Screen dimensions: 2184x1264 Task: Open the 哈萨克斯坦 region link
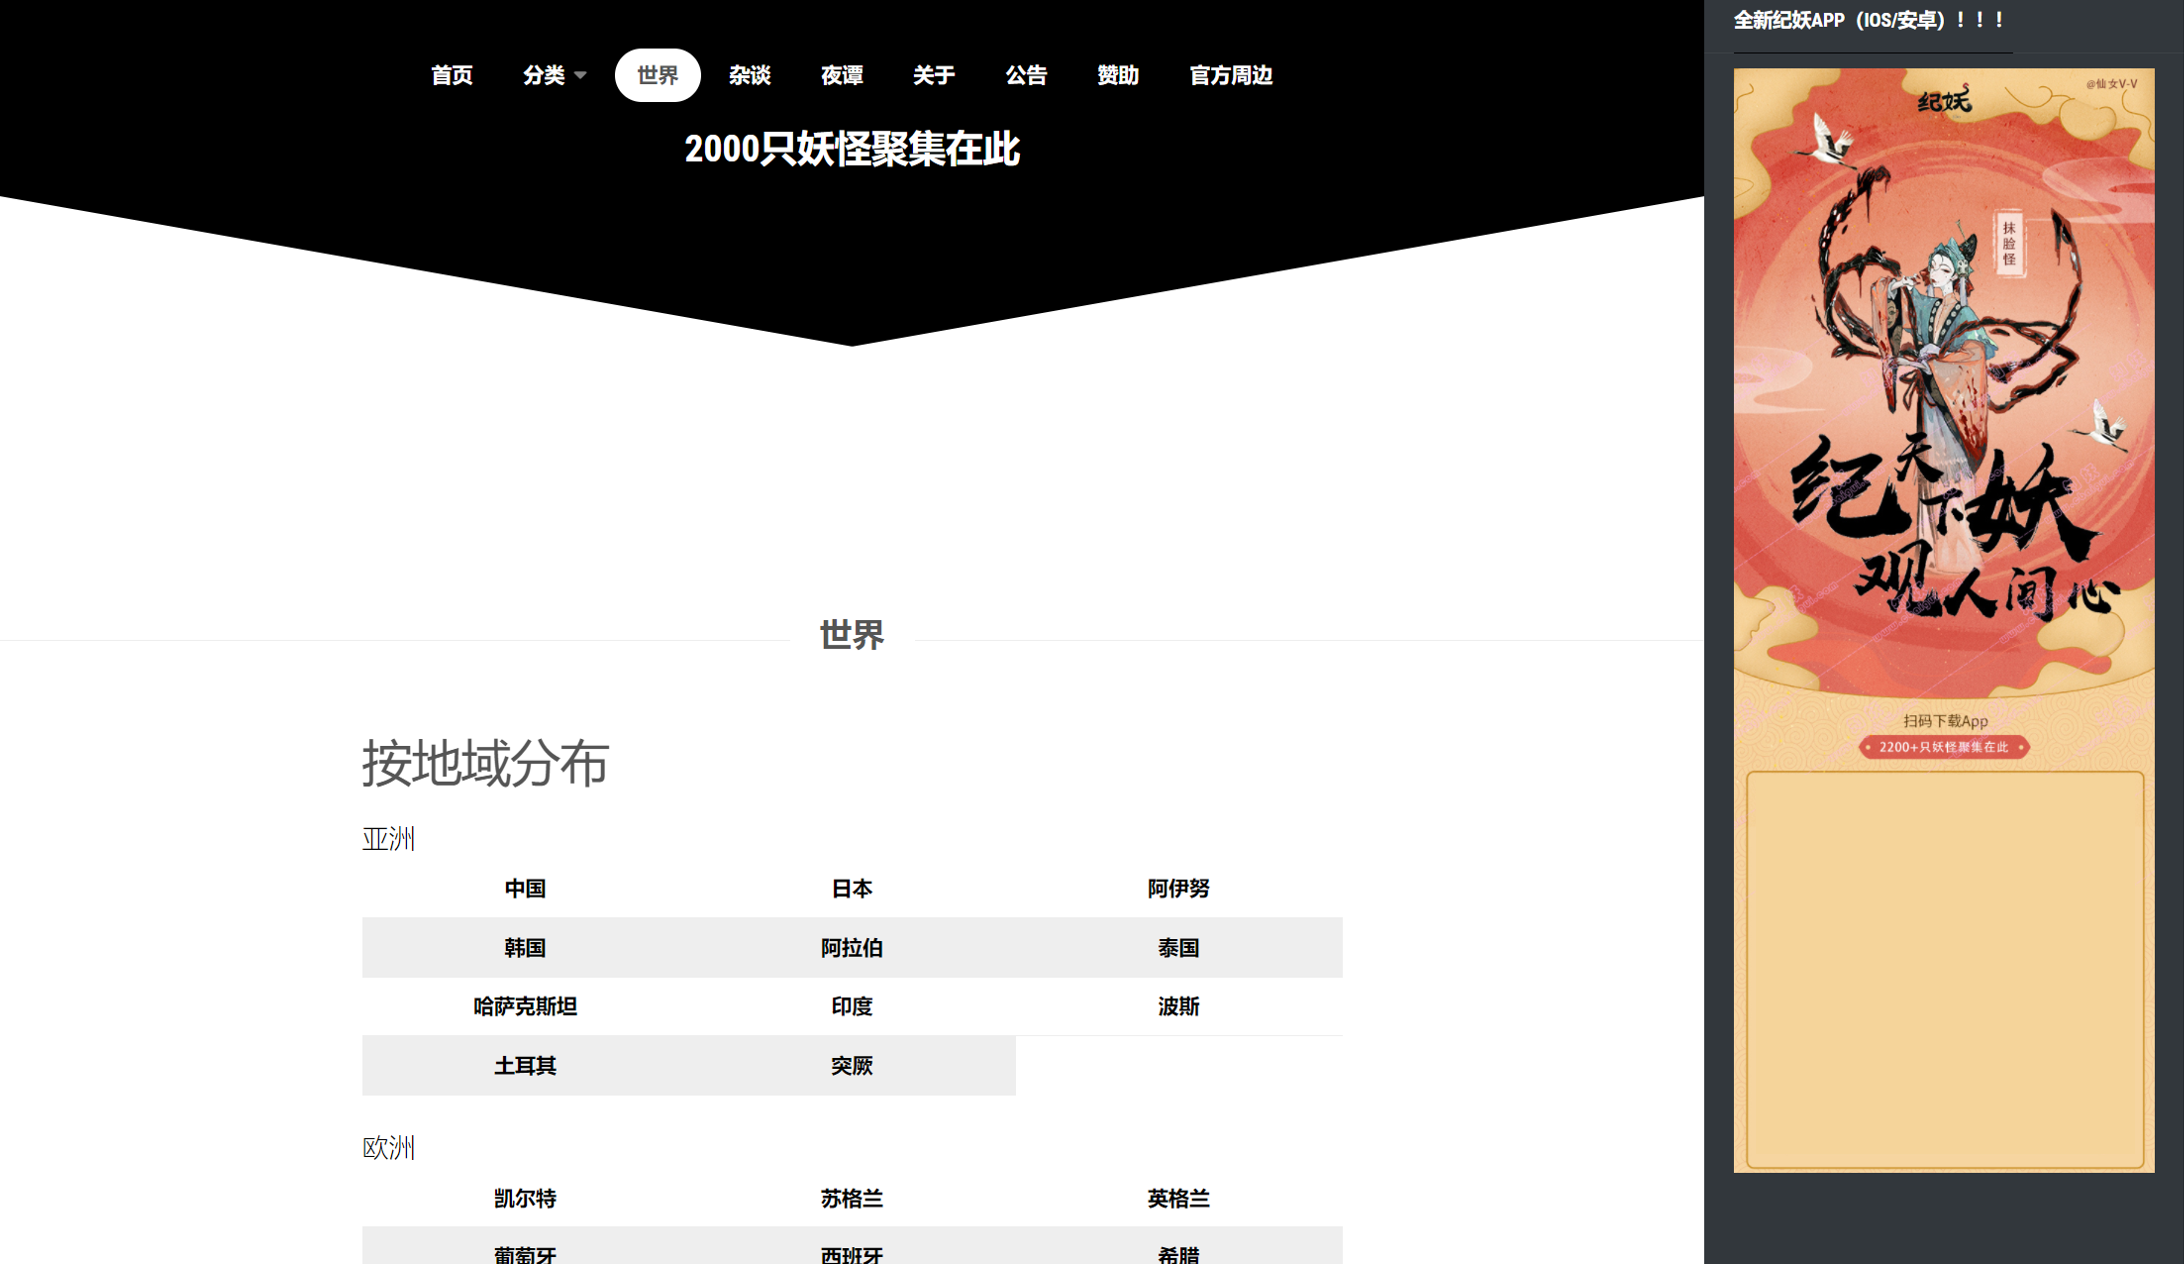(525, 1006)
